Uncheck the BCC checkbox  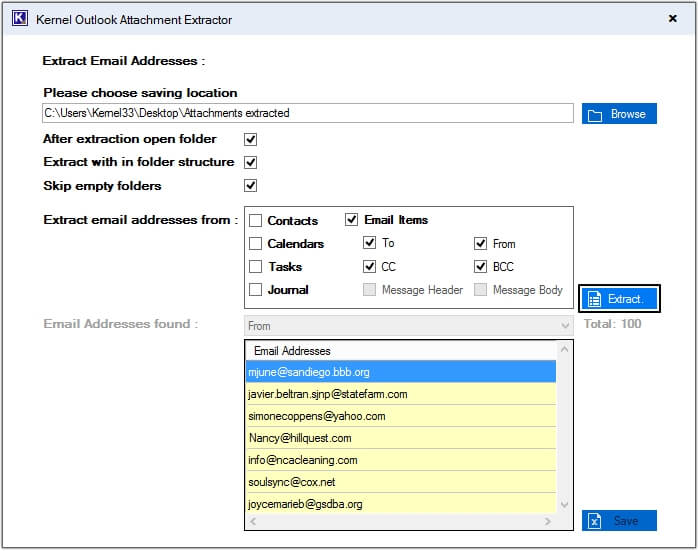tap(480, 267)
